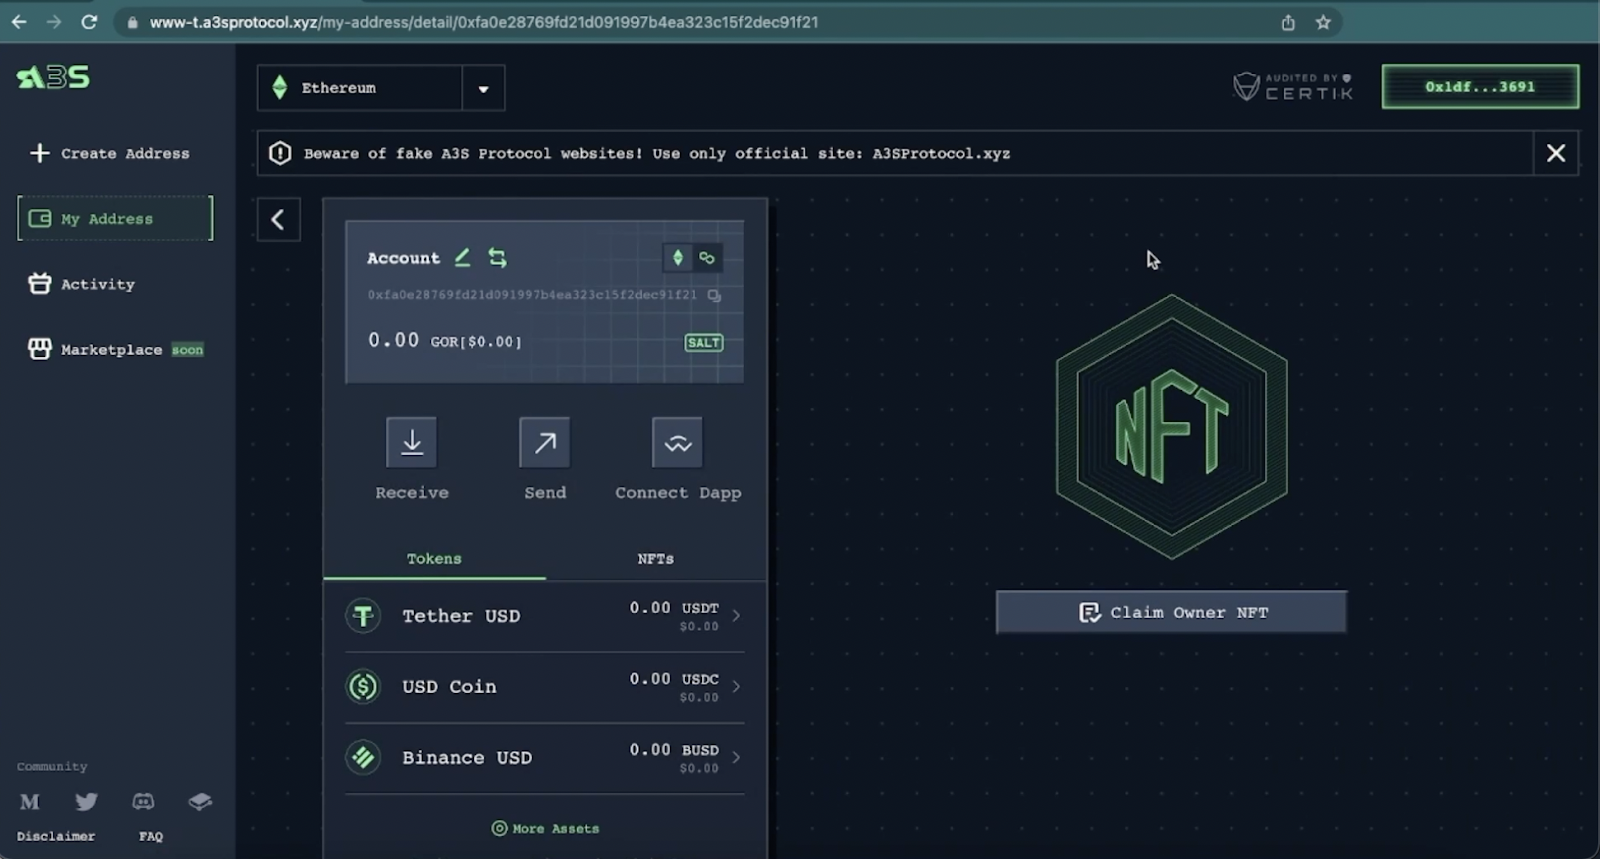
Task: Click the Create Address plus icon
Action: (x=39, y=153)
